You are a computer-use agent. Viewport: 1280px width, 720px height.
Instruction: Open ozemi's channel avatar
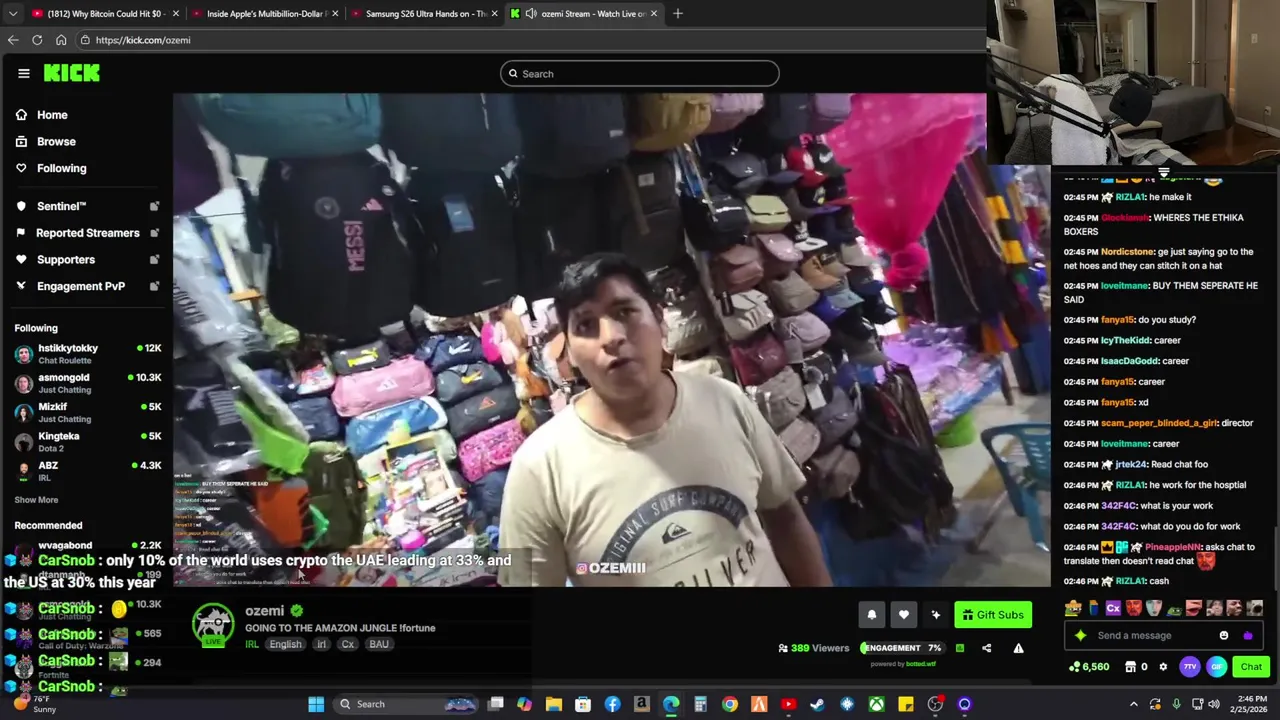click(213, 627)
